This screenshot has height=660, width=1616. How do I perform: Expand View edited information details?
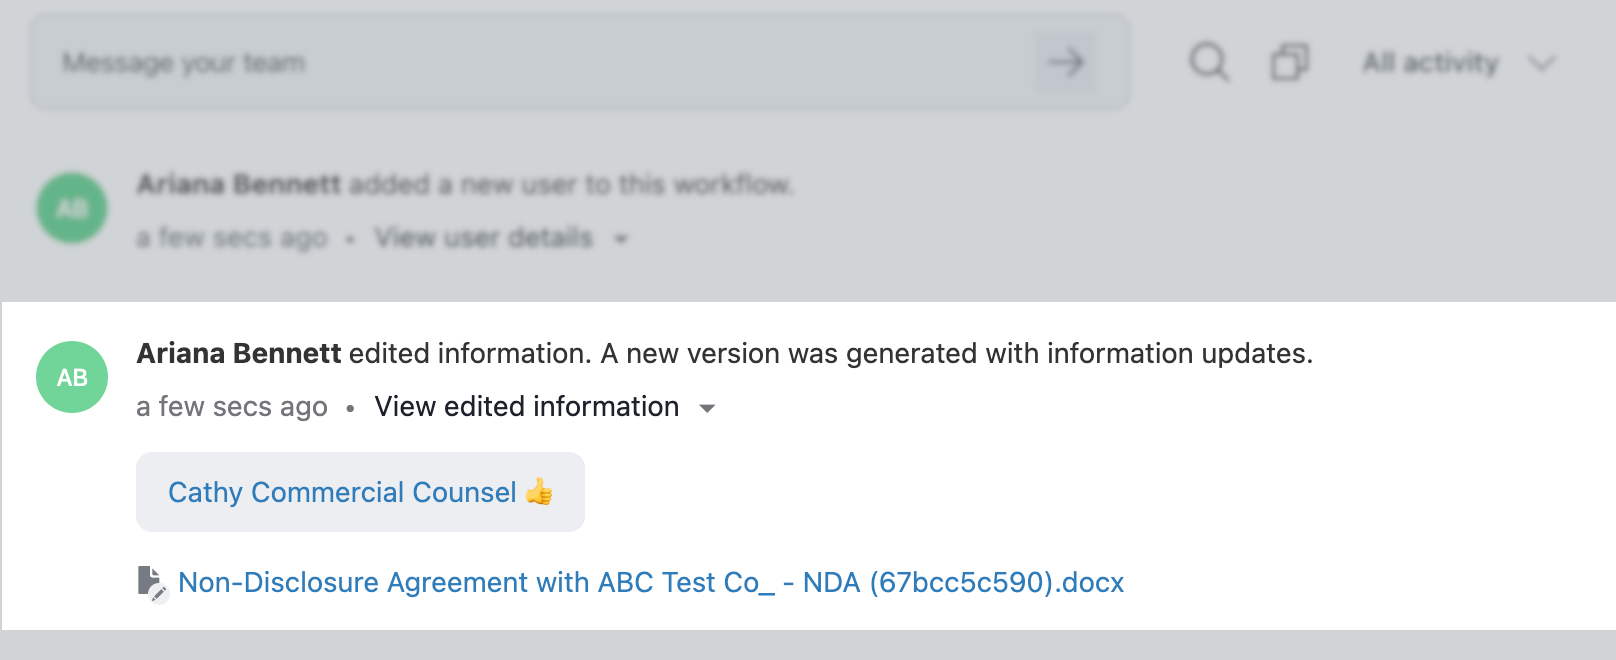[527, 407]
